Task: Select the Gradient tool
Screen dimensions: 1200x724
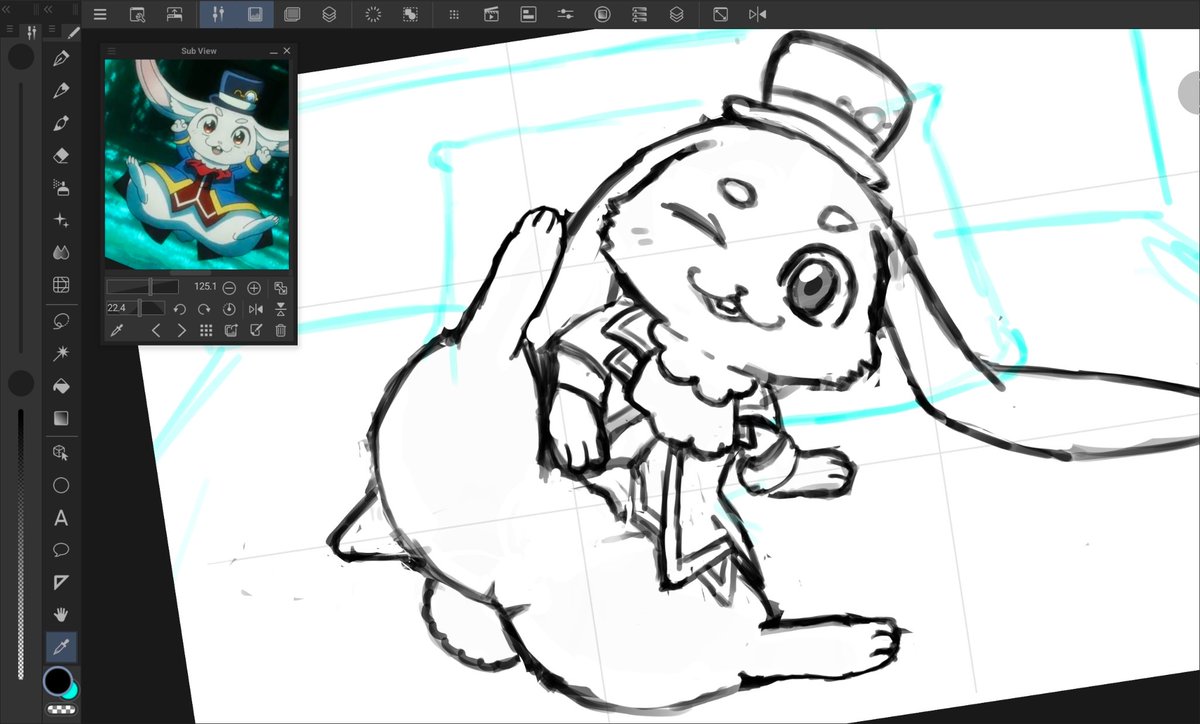Action: (61, 418)
